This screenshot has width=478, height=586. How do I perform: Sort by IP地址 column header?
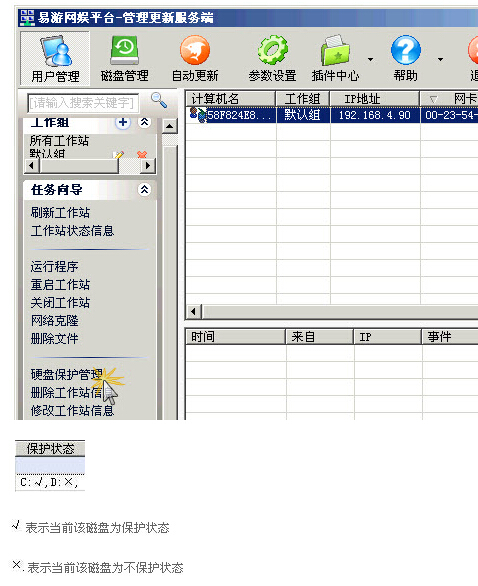coord(375,99)
